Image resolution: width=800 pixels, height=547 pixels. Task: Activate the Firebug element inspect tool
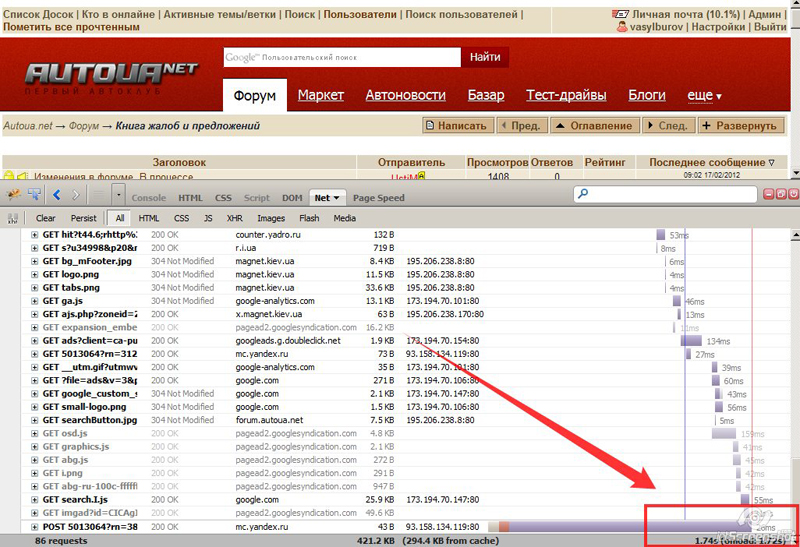(x=34, y=195)
